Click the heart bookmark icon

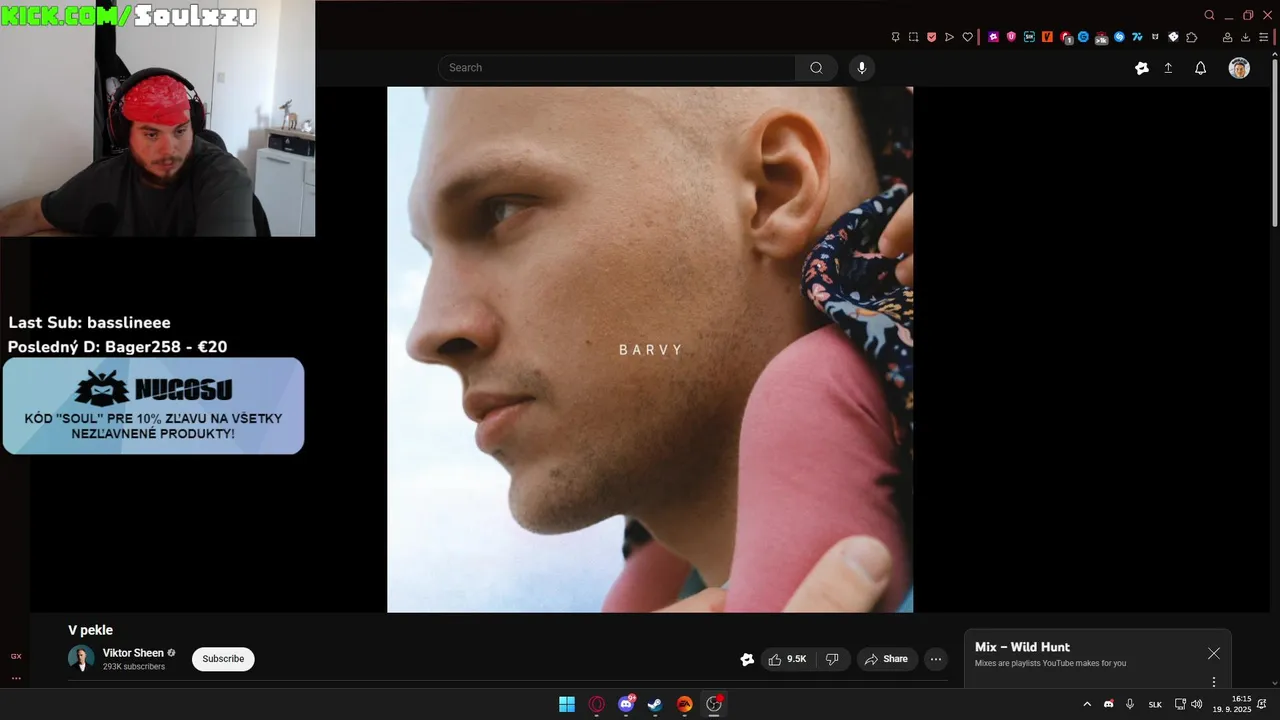[967, 37]
